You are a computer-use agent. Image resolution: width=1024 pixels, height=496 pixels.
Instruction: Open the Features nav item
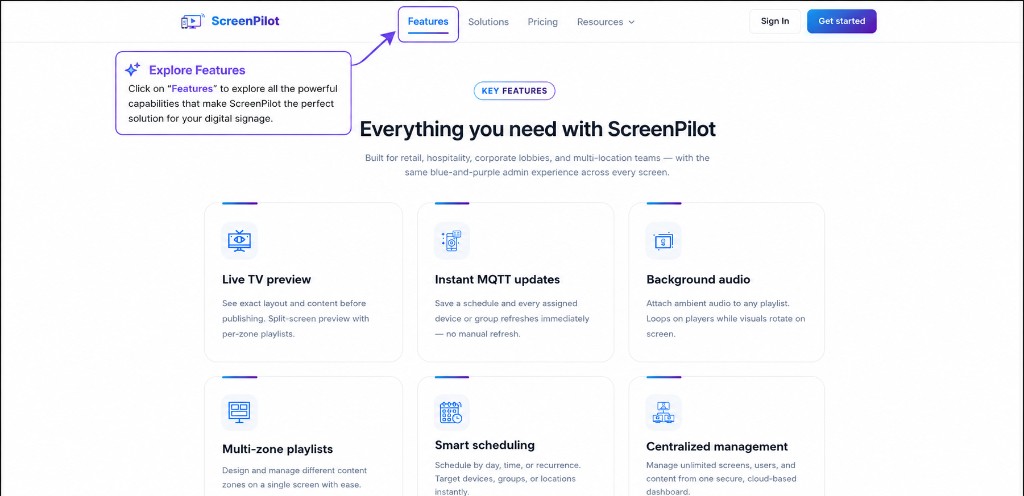coord(428,22)
